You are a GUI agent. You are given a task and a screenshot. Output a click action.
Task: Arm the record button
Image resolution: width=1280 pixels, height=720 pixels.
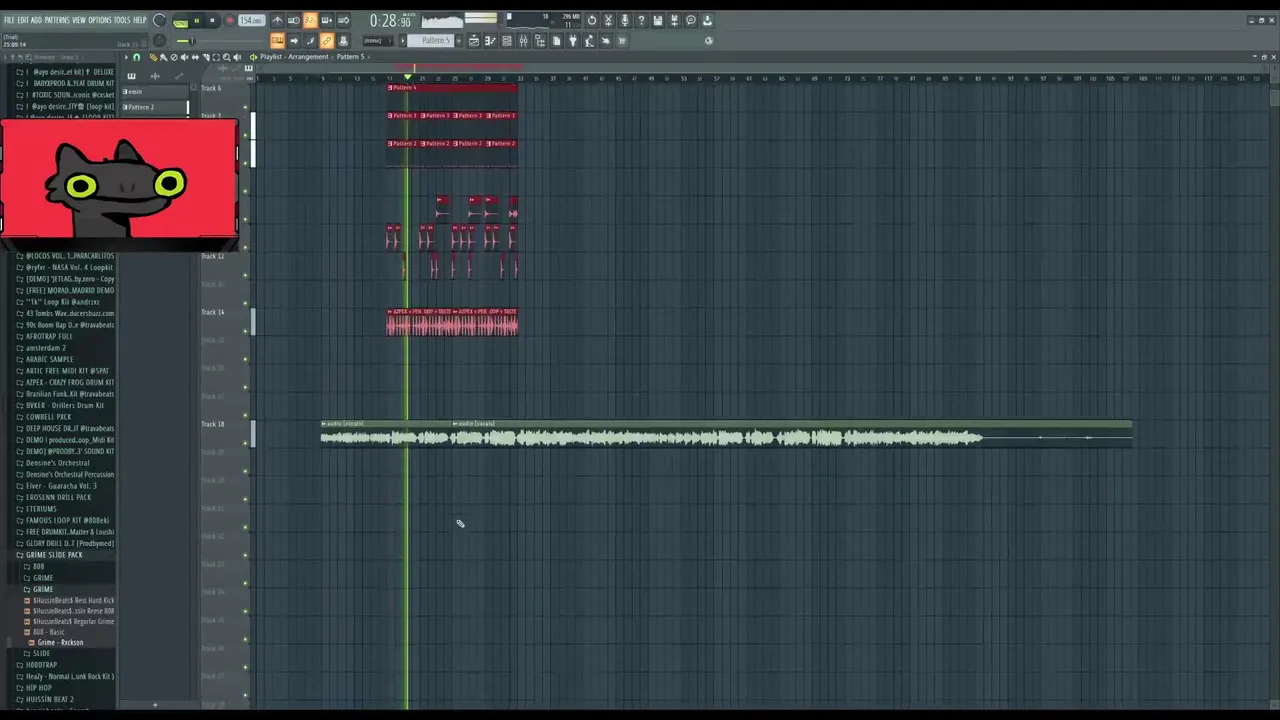click(x=230, y=20)
